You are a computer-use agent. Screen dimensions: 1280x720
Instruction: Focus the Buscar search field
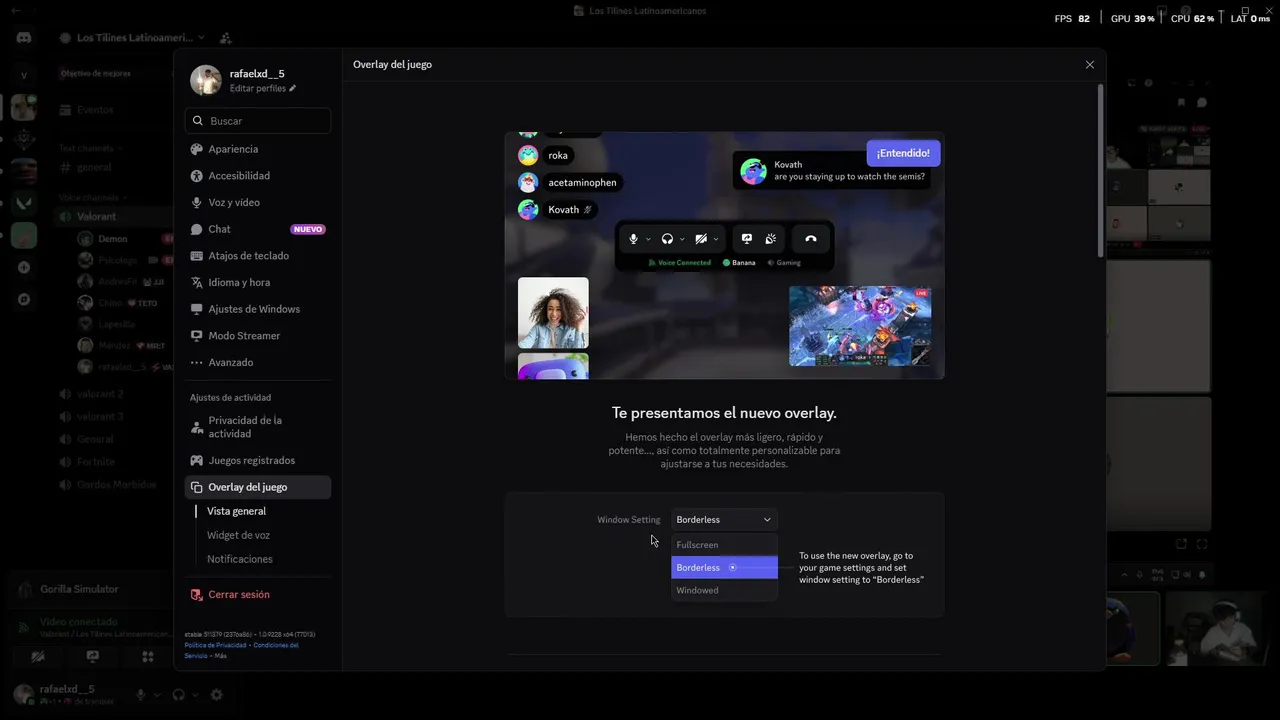click(258, 121)
